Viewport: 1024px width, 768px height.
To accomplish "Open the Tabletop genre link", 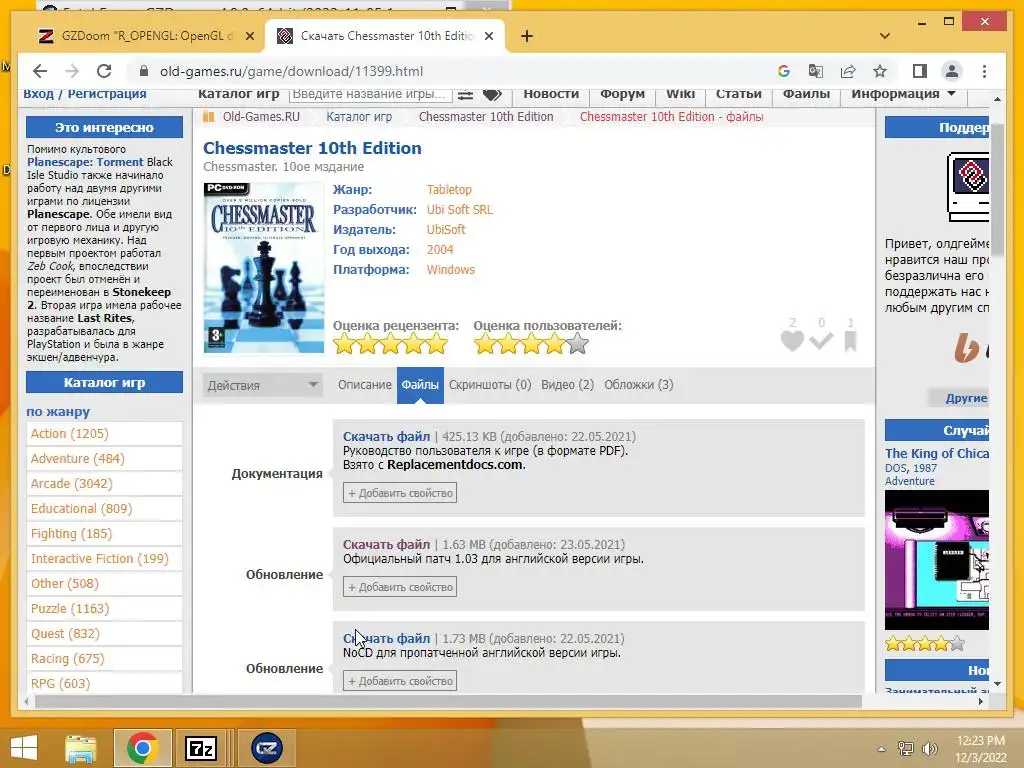I will click(x=449, y=189).
